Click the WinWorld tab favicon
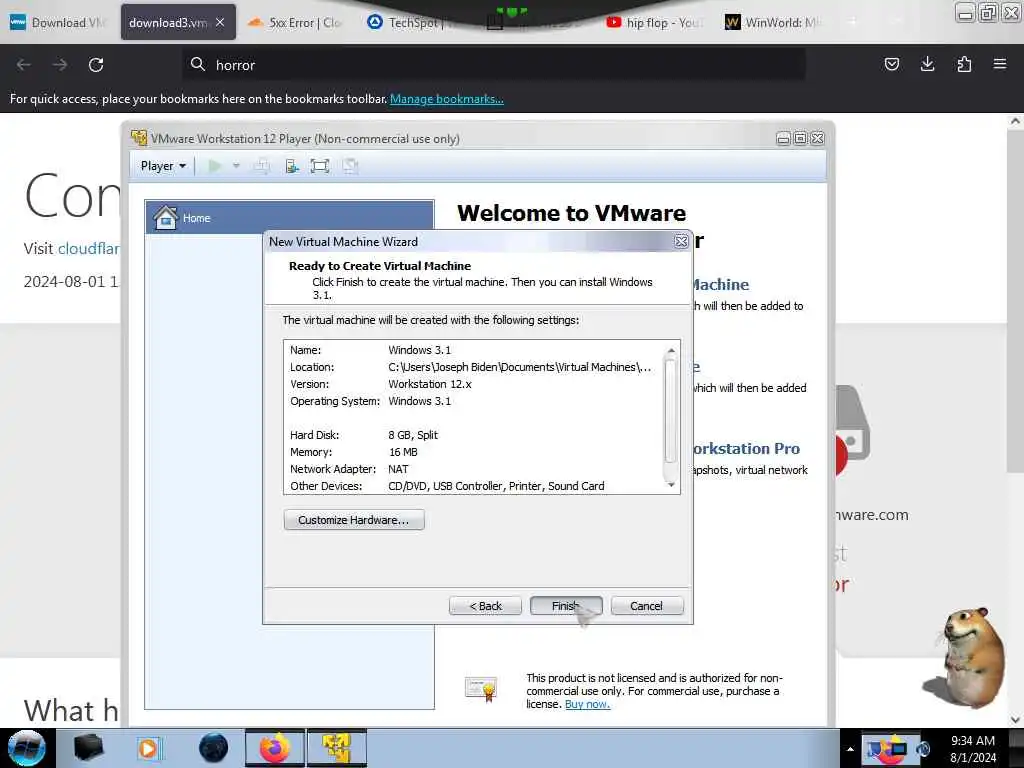 click(x=732, y=22)
